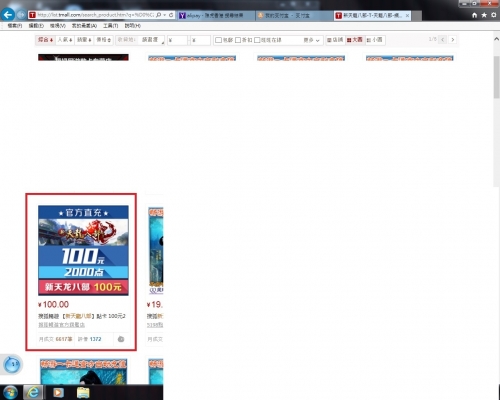This screenshot has height=400, width=500.
Task: Open Windows Start button
Action: click(x=10, y=392)
